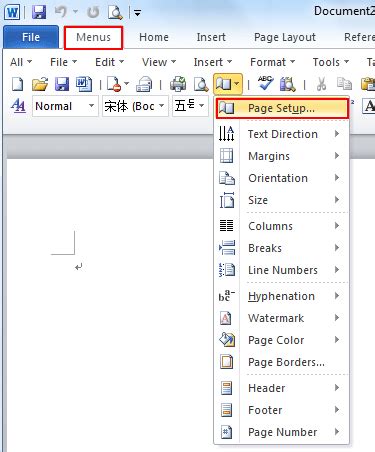Click the Email/fax send icon
This screenshot has width=375, height=452.
point(144,84)
